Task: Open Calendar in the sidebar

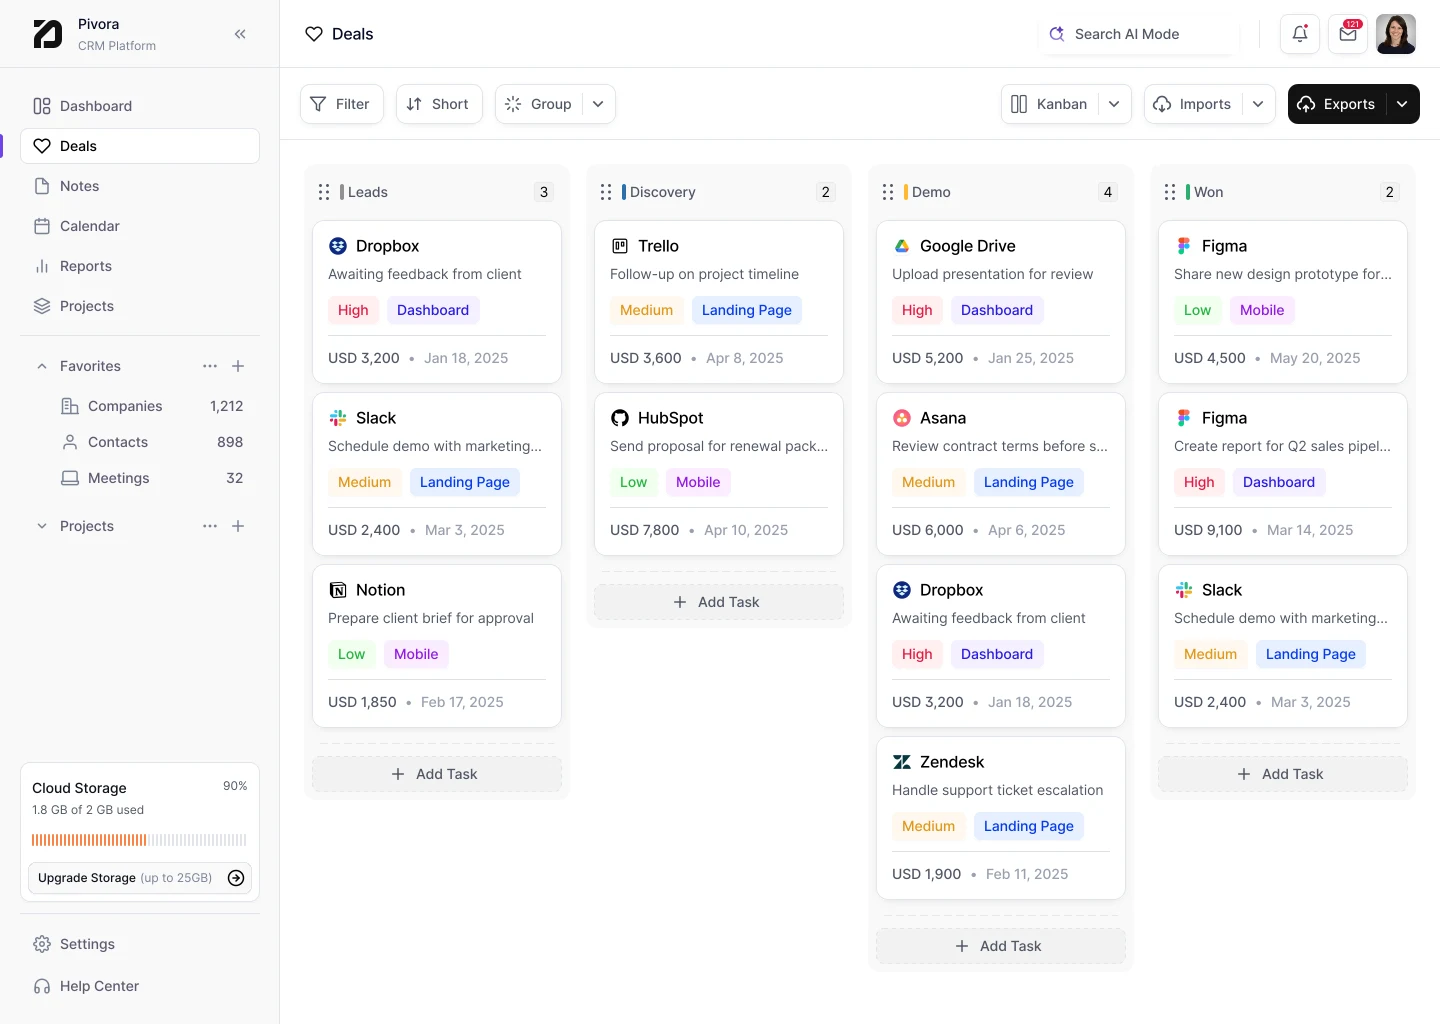Action: [140, 226]
